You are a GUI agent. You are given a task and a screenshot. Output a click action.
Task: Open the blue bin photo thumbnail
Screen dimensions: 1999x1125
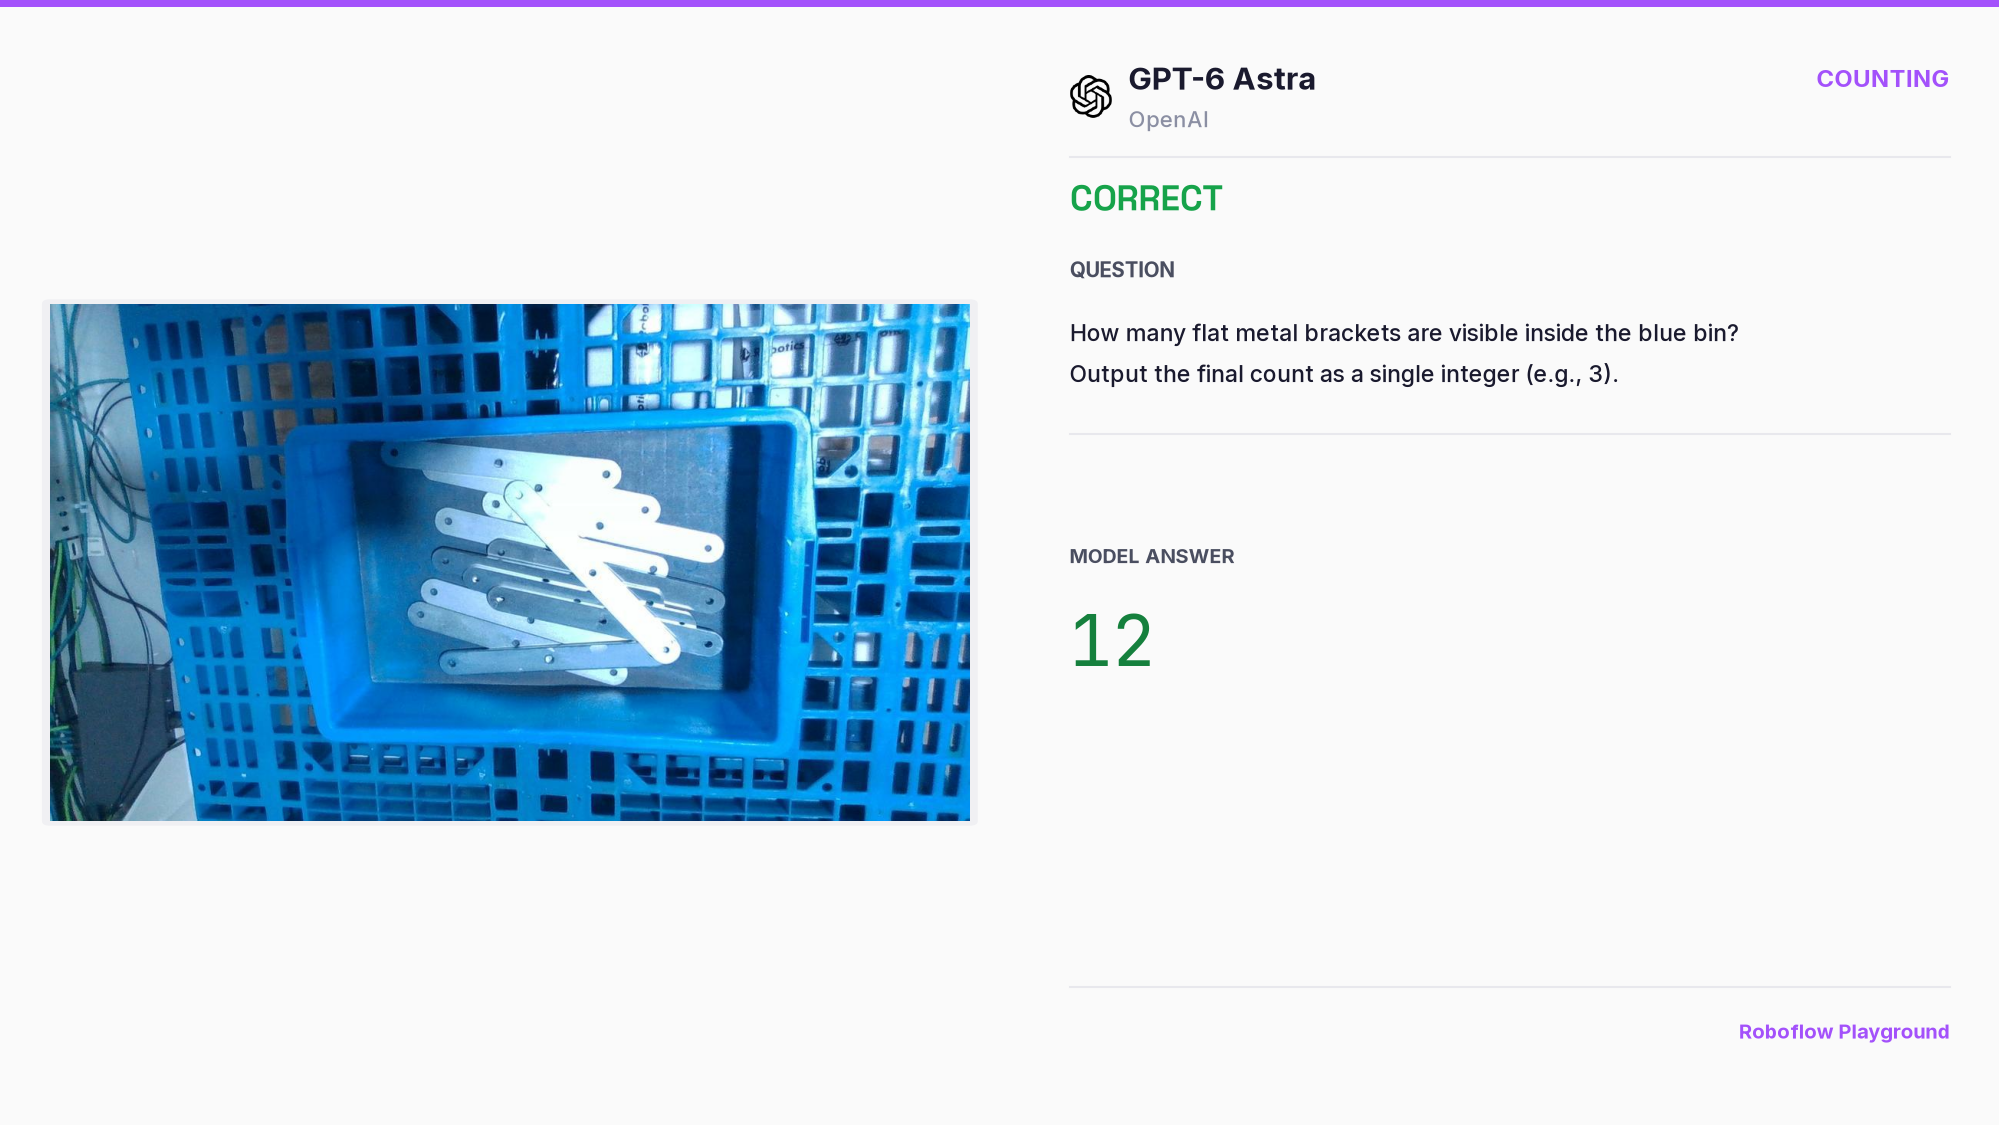pyautogui.click(x=510, y=562)
